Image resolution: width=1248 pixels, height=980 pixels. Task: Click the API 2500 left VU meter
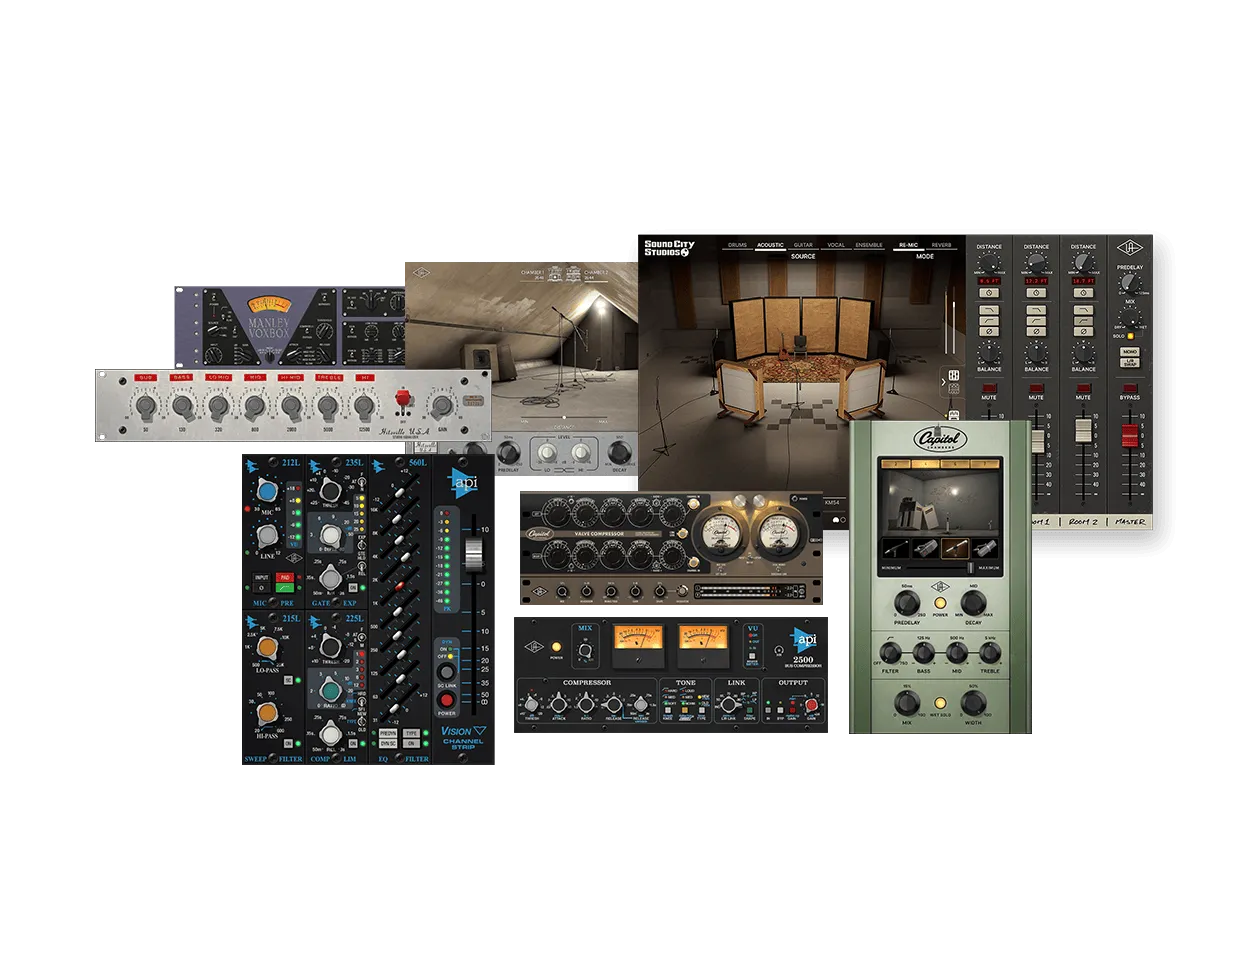[638, 645]
